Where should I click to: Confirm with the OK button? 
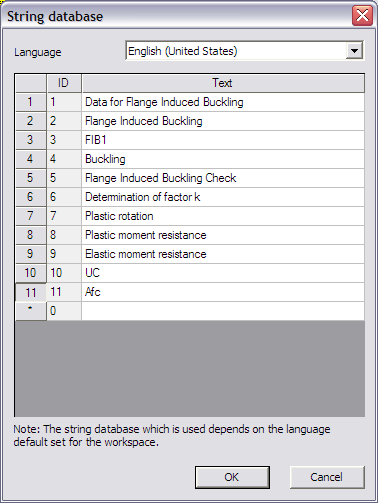pos(232,477)
